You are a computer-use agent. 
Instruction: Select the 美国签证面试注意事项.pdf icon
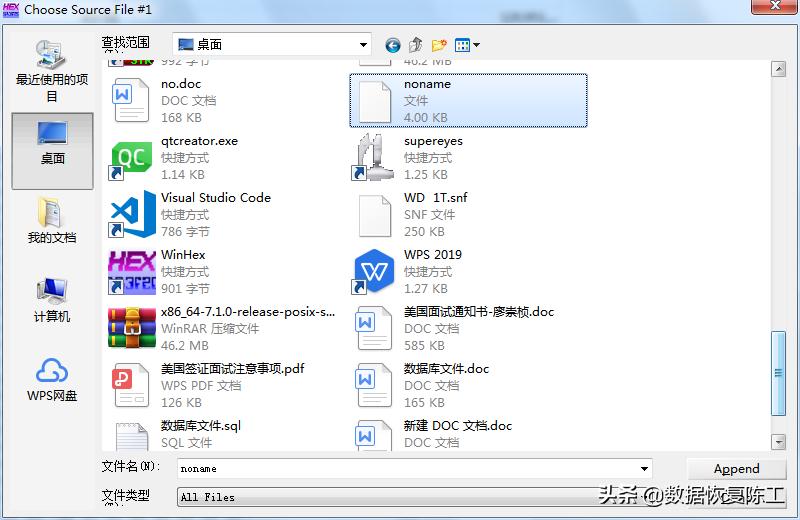click(x=131, y=385)
